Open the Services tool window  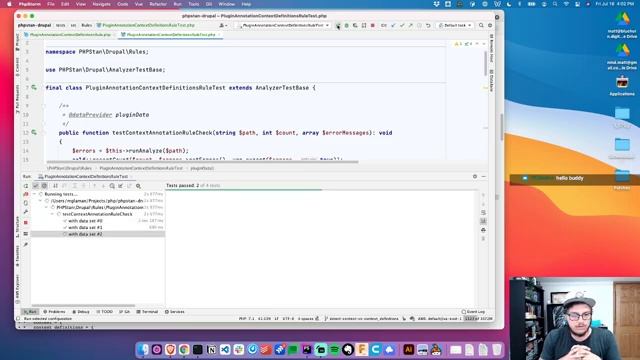point(175,311)
